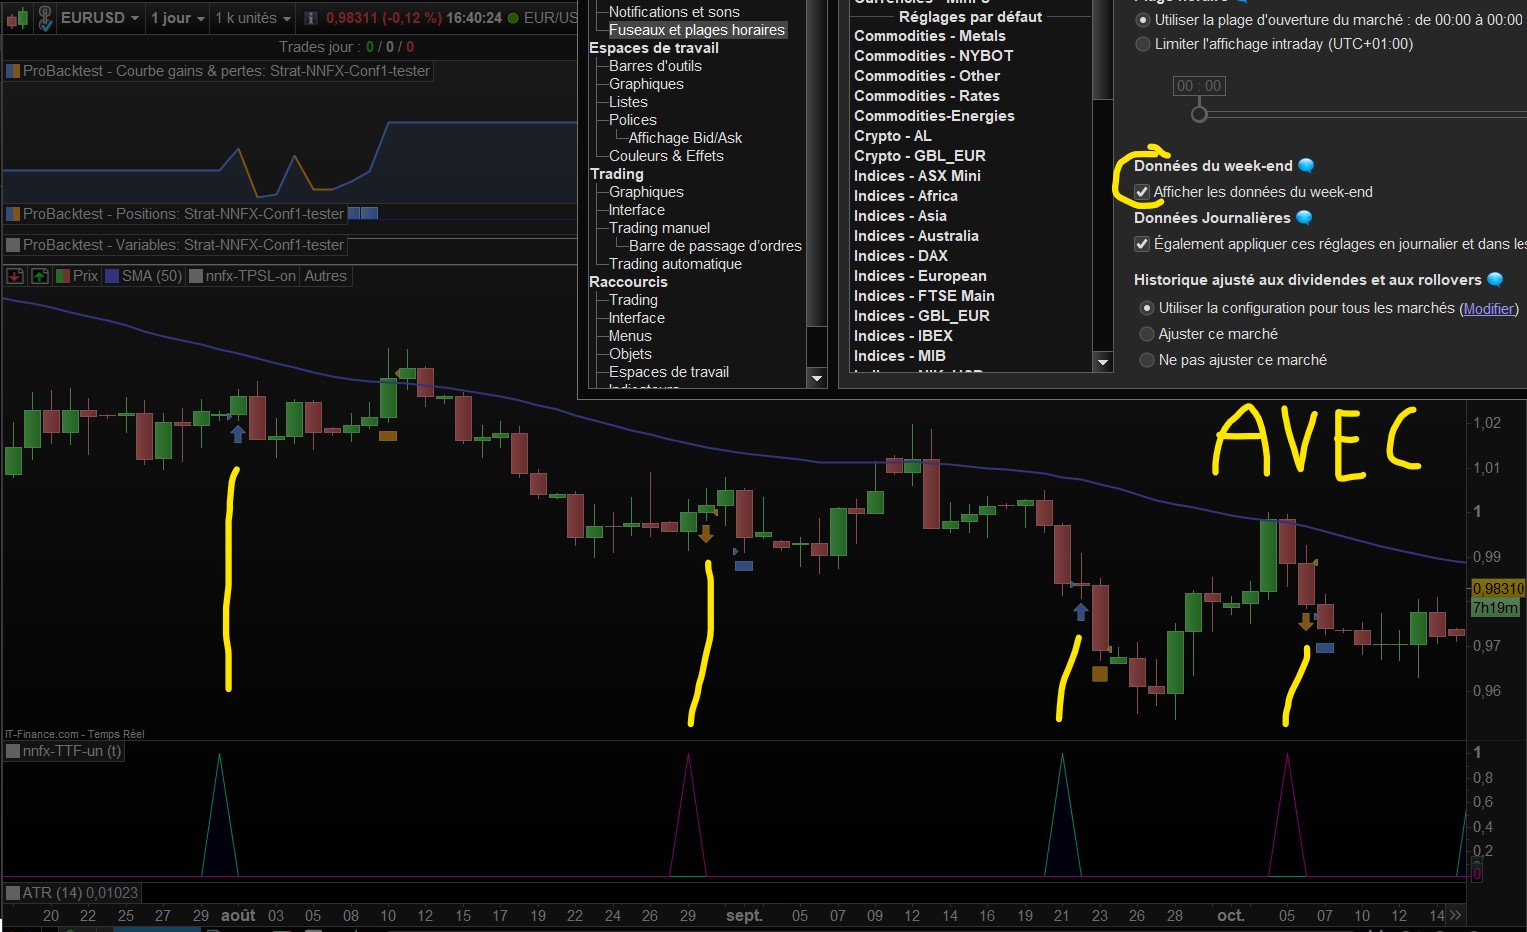Open Affichage Bid/Ask settings entry
Screen dimensions: 1527x932
(685, 138)
